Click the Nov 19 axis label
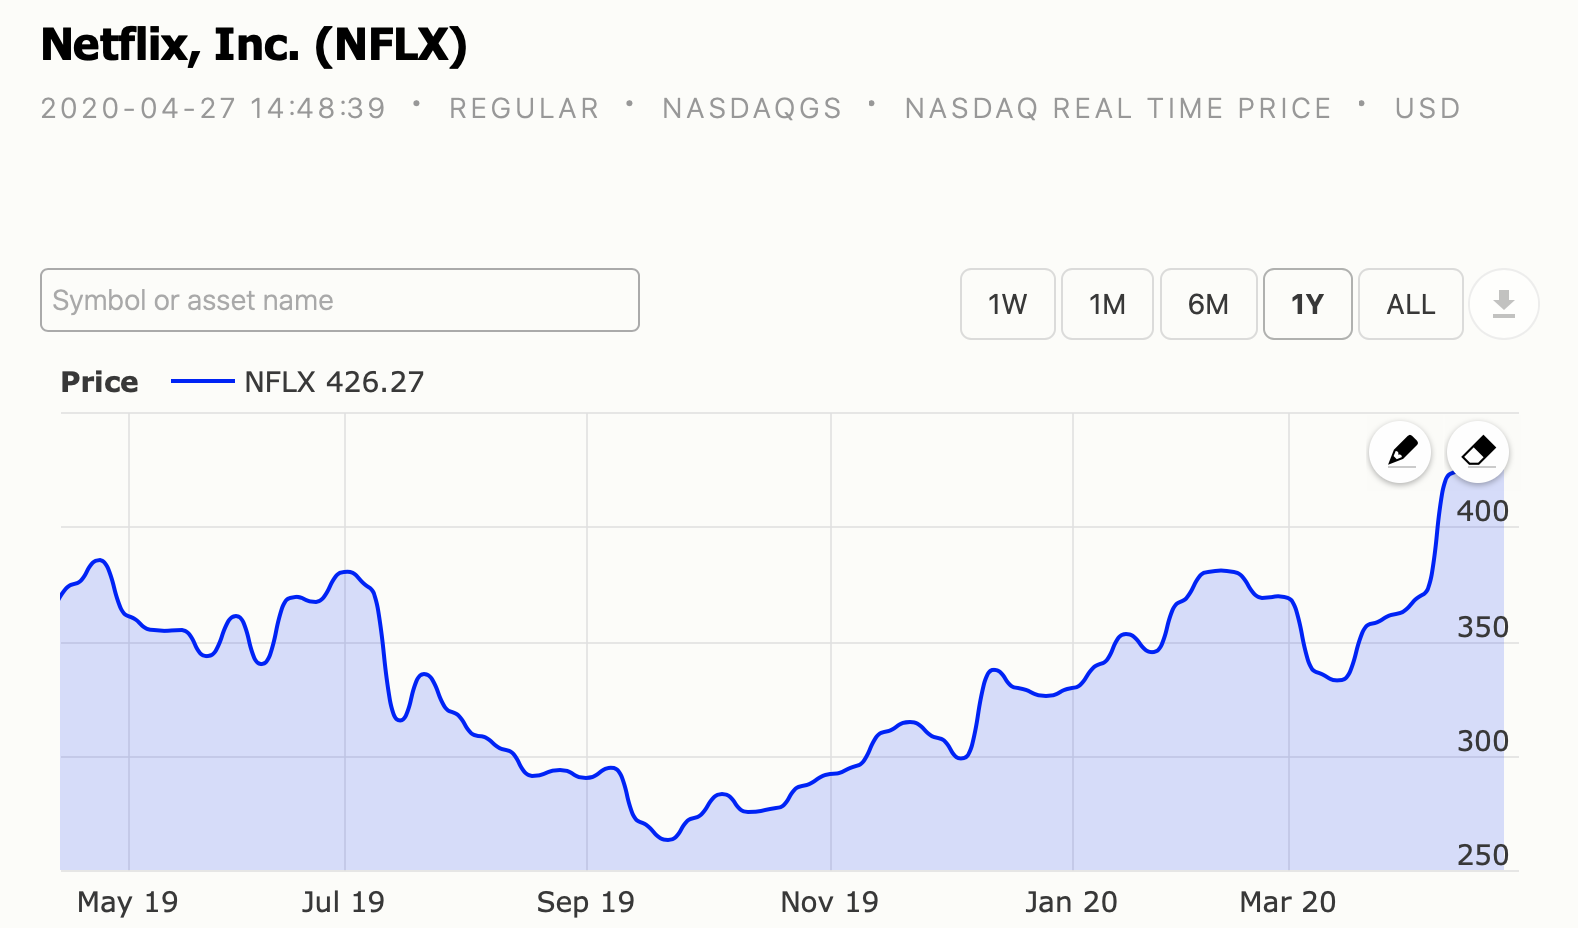 point(830,902)
